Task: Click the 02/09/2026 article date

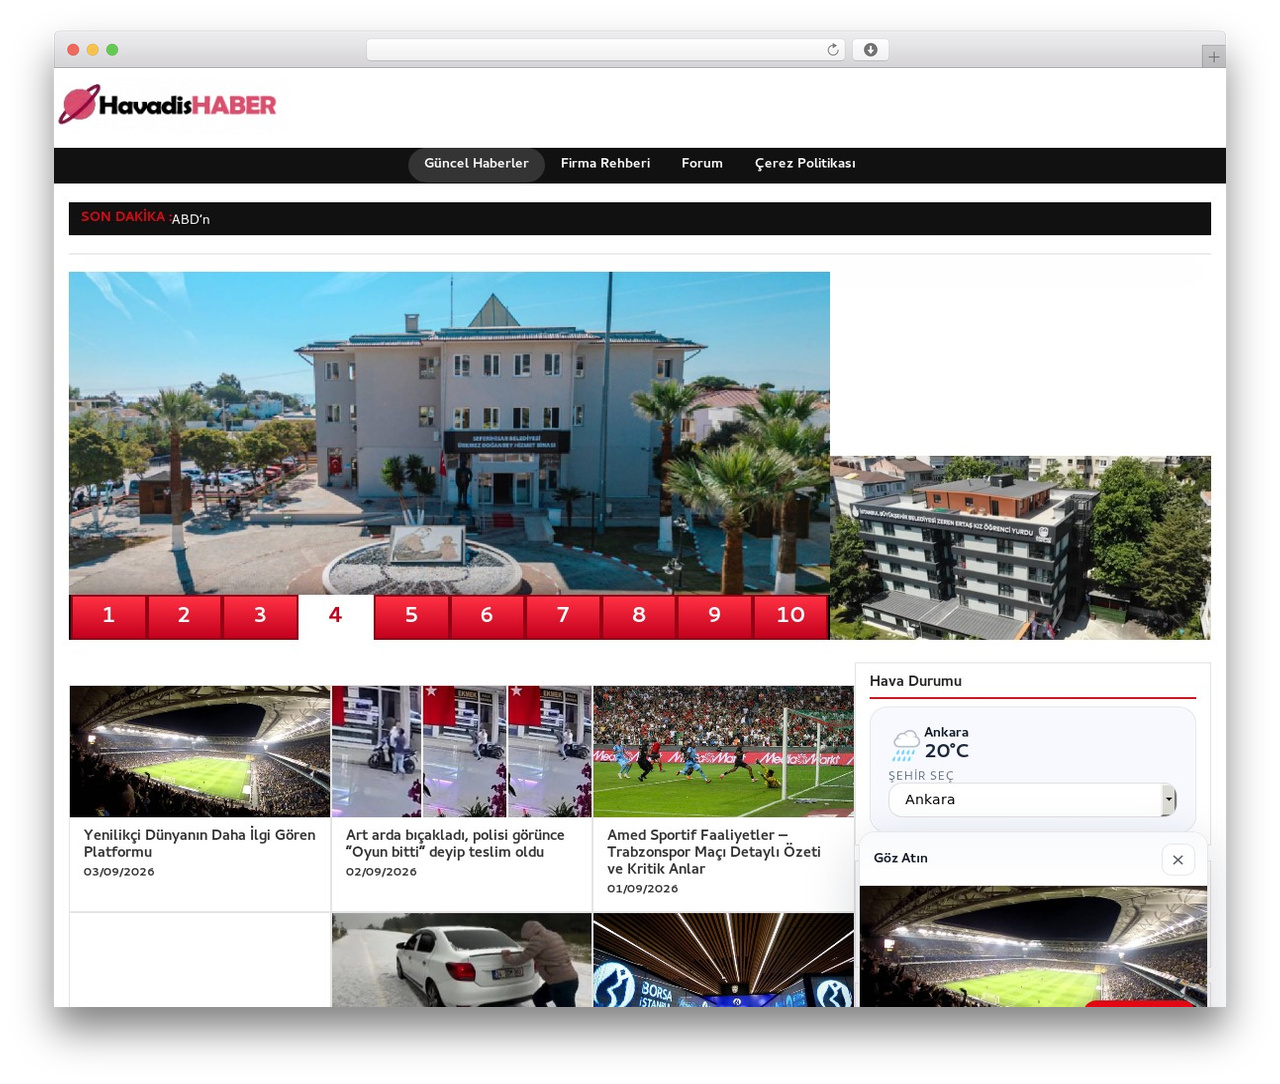Action: pos(381,873)
